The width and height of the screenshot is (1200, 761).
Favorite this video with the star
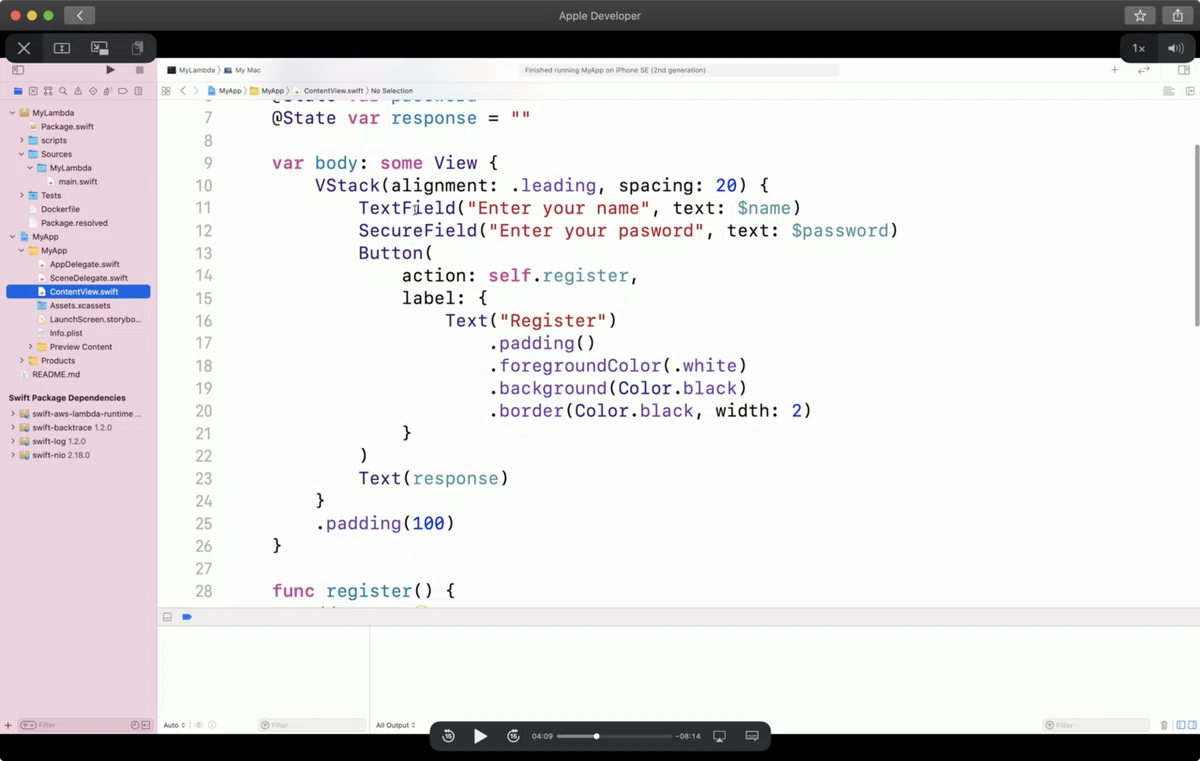(x=1139, y=15)
